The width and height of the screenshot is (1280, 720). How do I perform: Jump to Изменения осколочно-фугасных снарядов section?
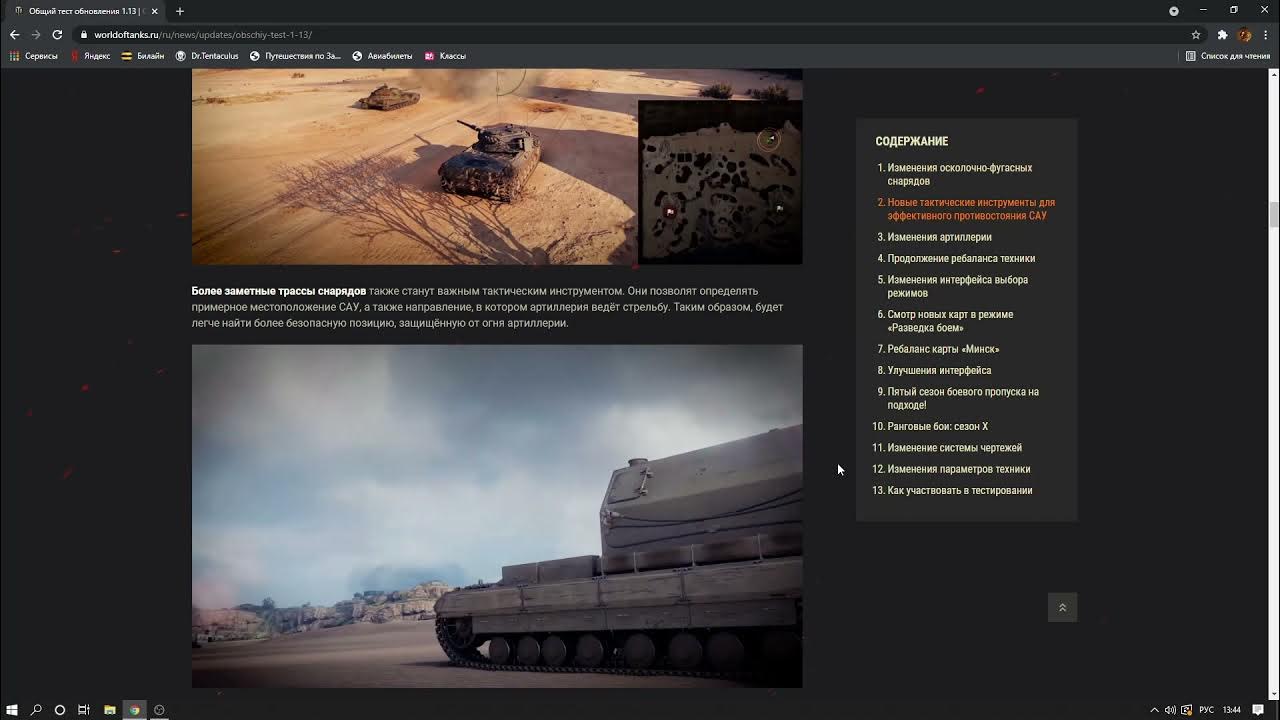959,174
